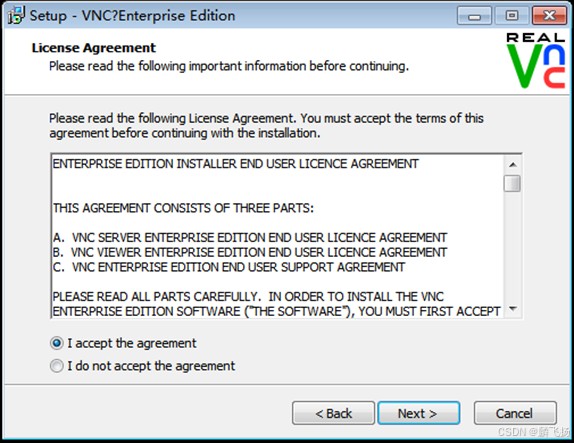Screen dimensions: 574x443
Task: Click the line "A. VNC SERVER ENTERPRISE EDITION"
Action: (250, 238)
